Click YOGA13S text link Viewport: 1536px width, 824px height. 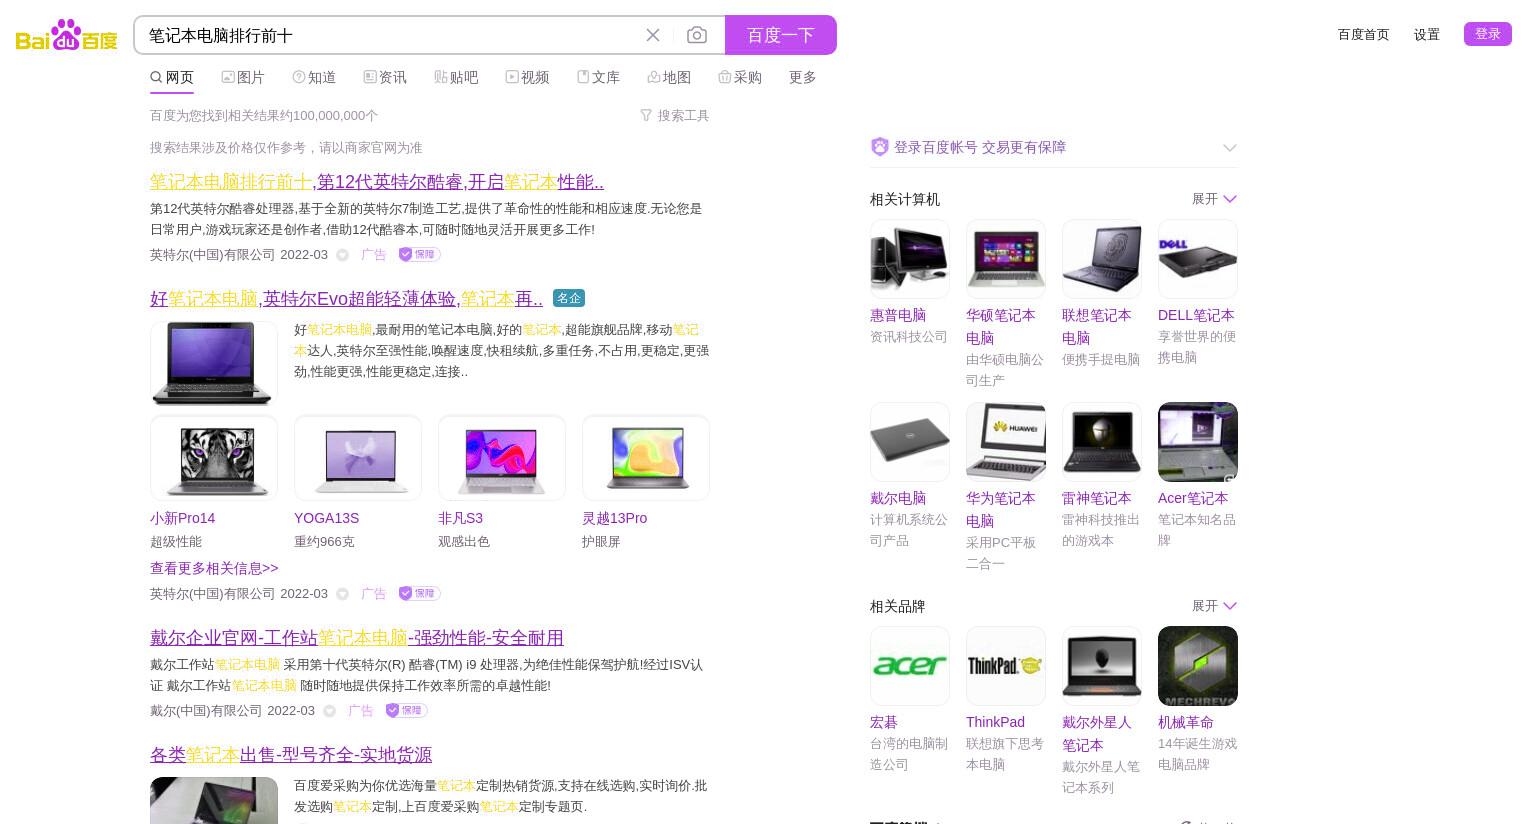tap(326, 518)
